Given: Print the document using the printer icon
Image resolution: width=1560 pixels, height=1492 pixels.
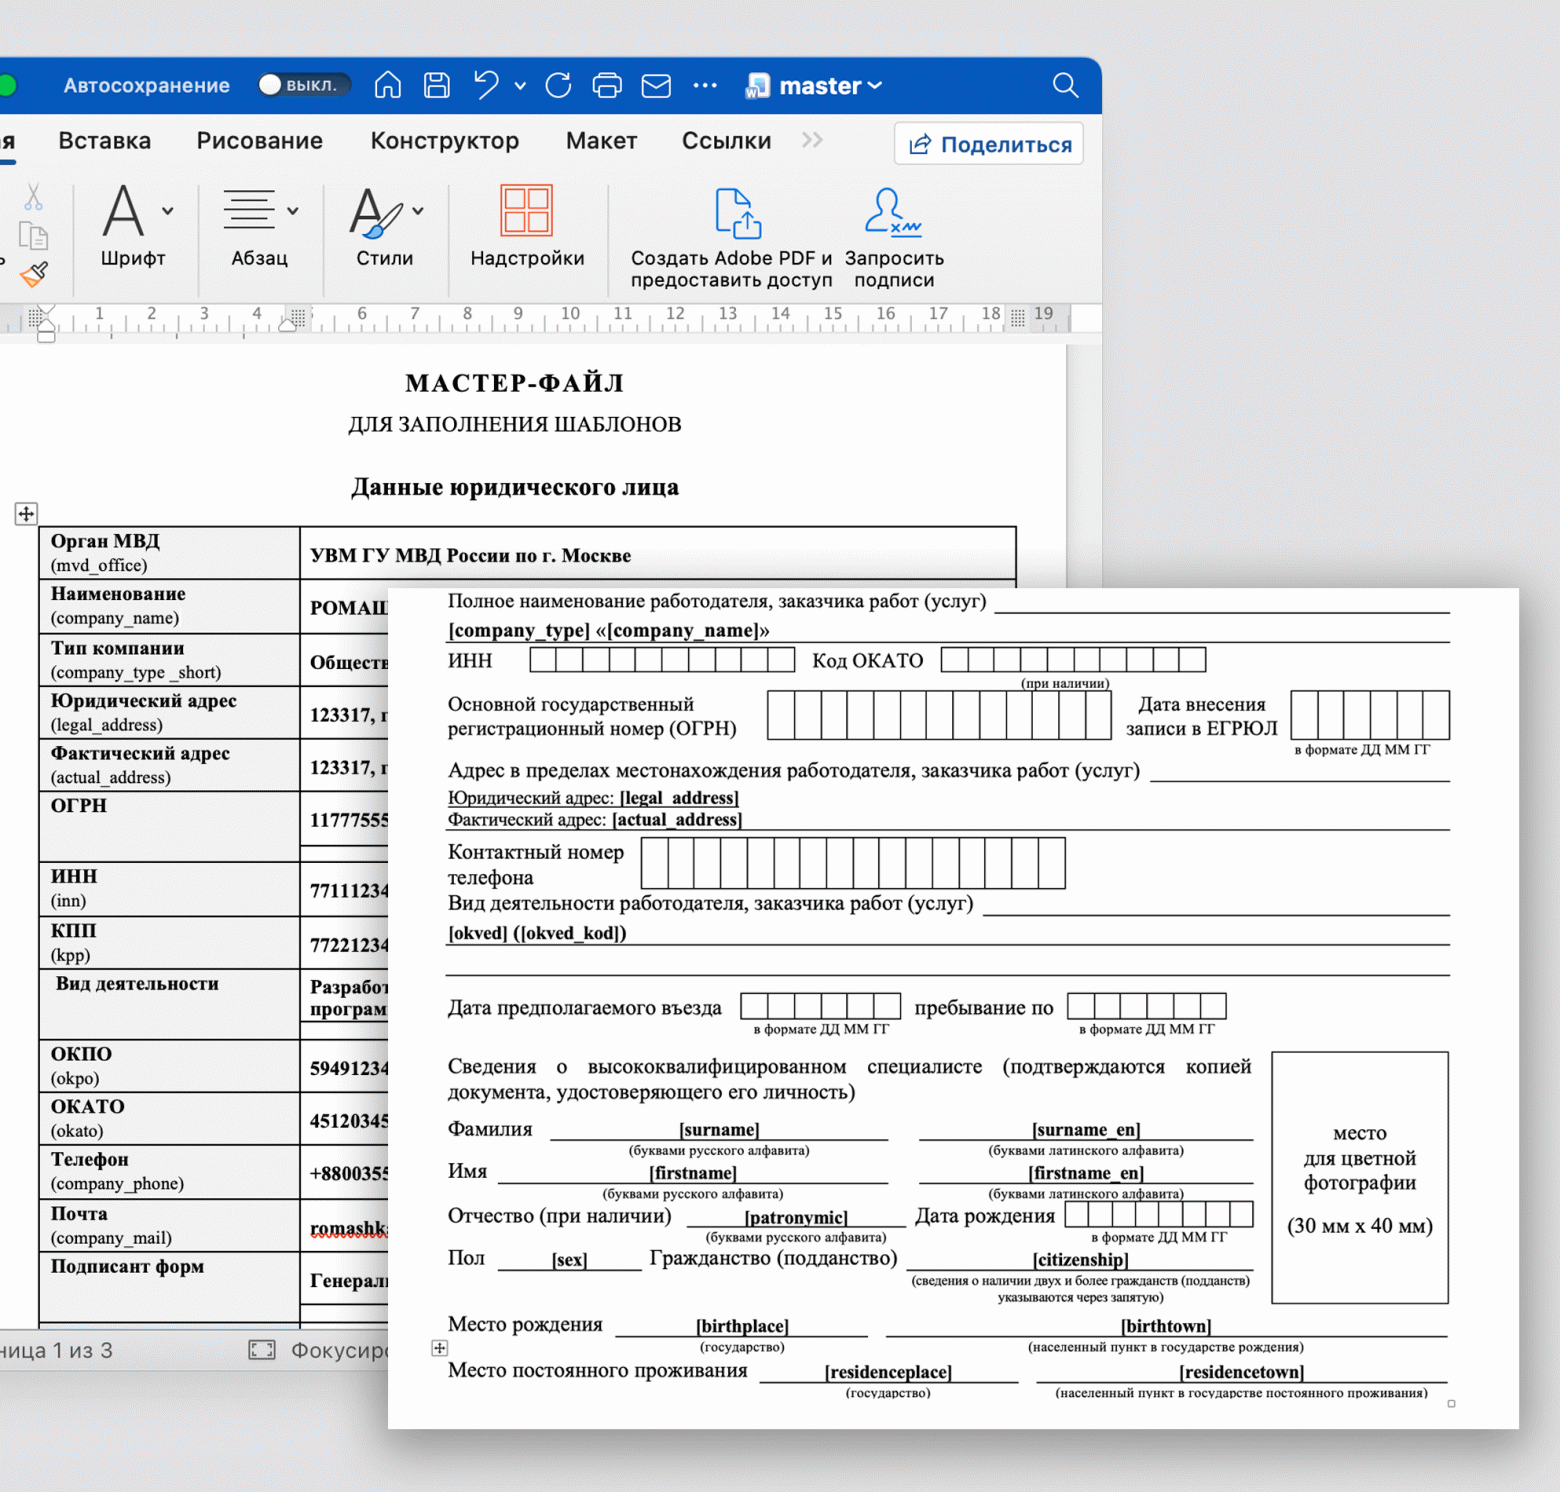Looking at the screenshot, I should pos(607,86).
